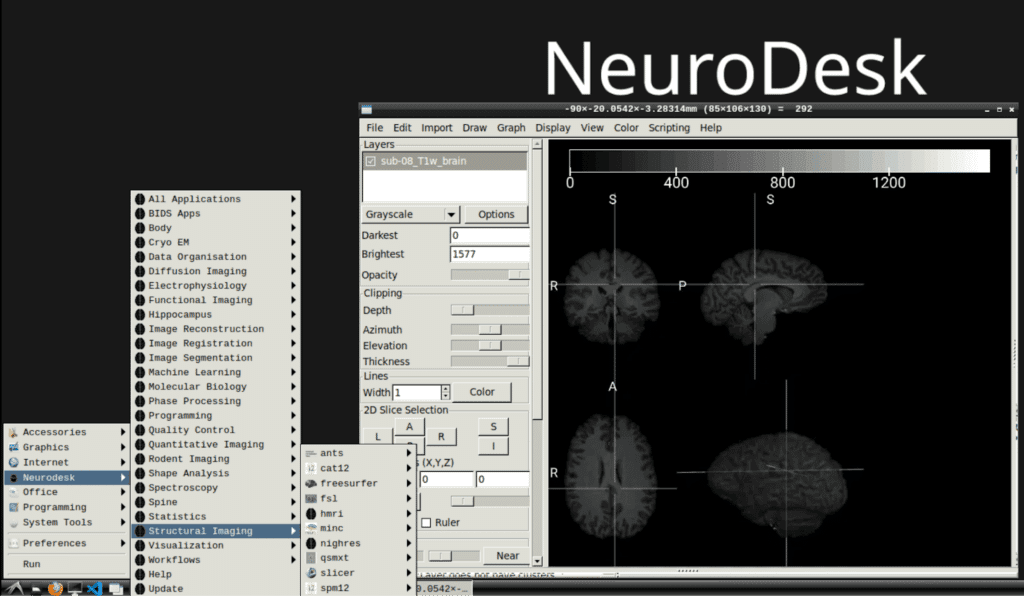Click the lines Color button
This screenshot has width=1024, height=596.
point(482,392)
